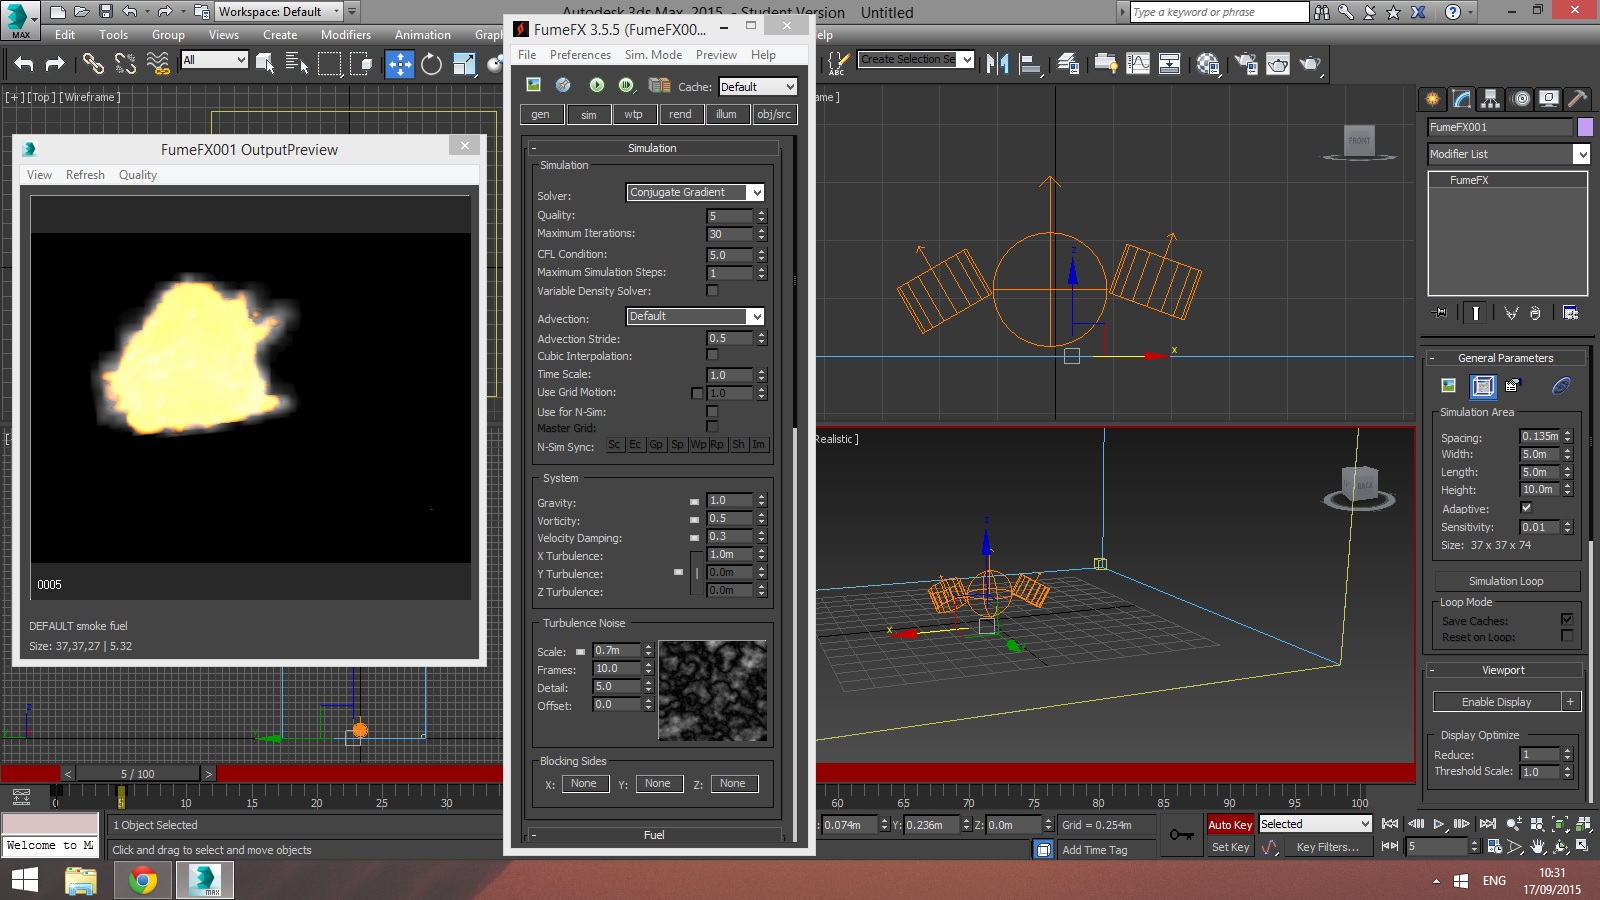This screenshot has width=1600, height=900.
Task: Open the Modifier List dropdown
Action: coord(1508,154)
